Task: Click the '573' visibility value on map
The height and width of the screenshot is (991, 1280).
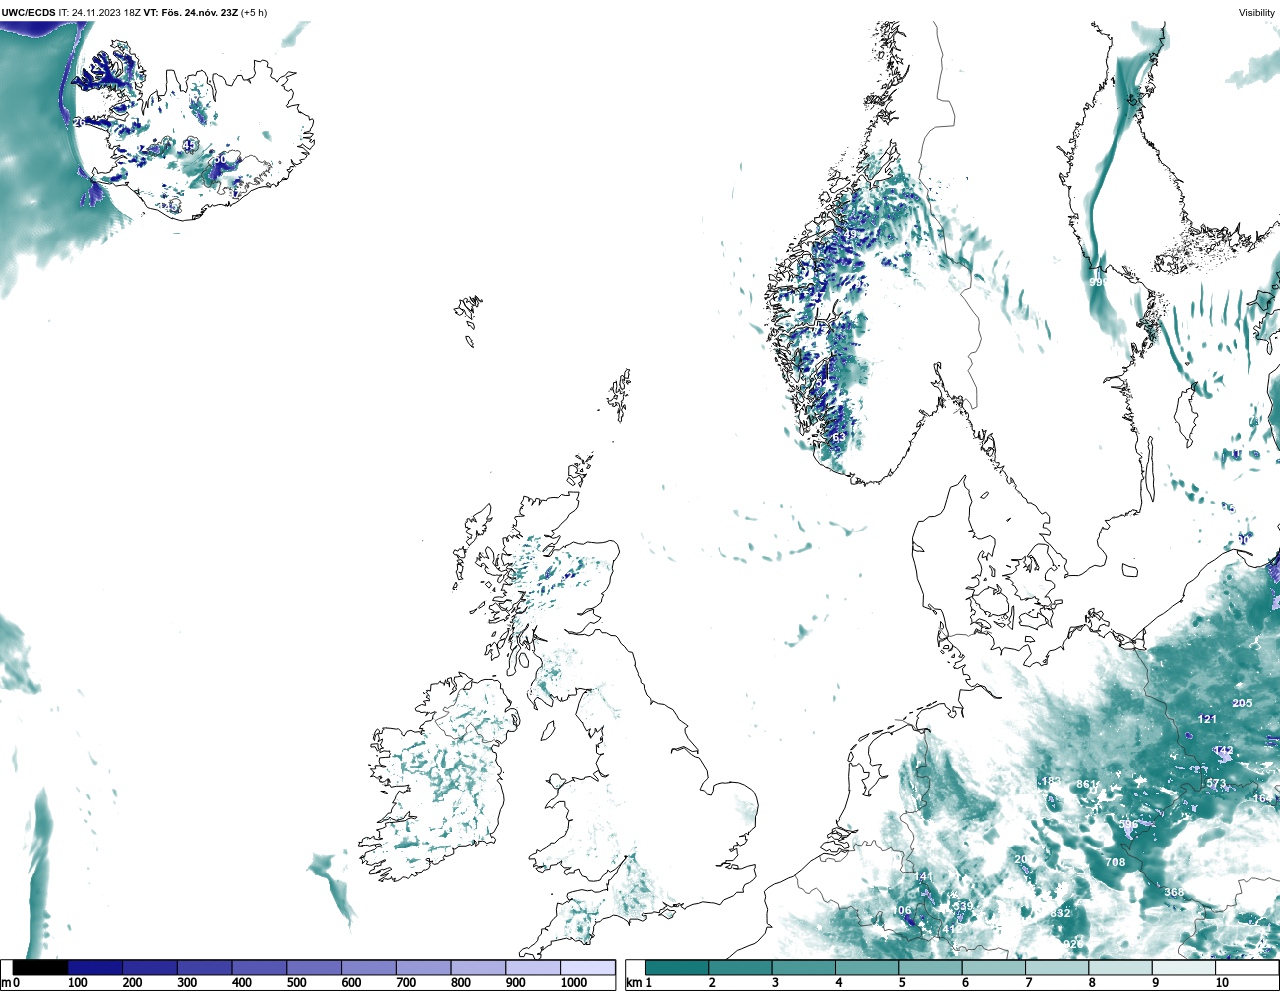Action: coord(1216,784)
